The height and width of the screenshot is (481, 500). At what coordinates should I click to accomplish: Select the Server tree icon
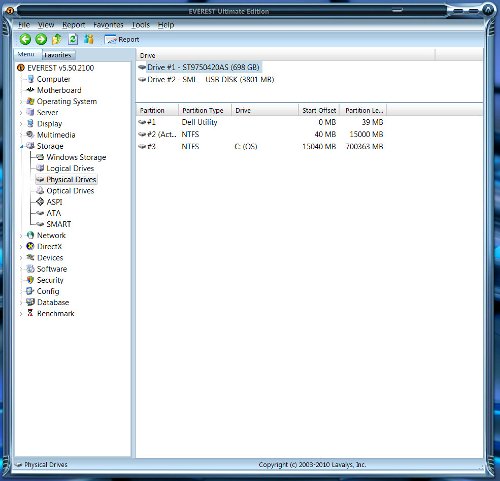pyautogui.click(x=30, y=112)
